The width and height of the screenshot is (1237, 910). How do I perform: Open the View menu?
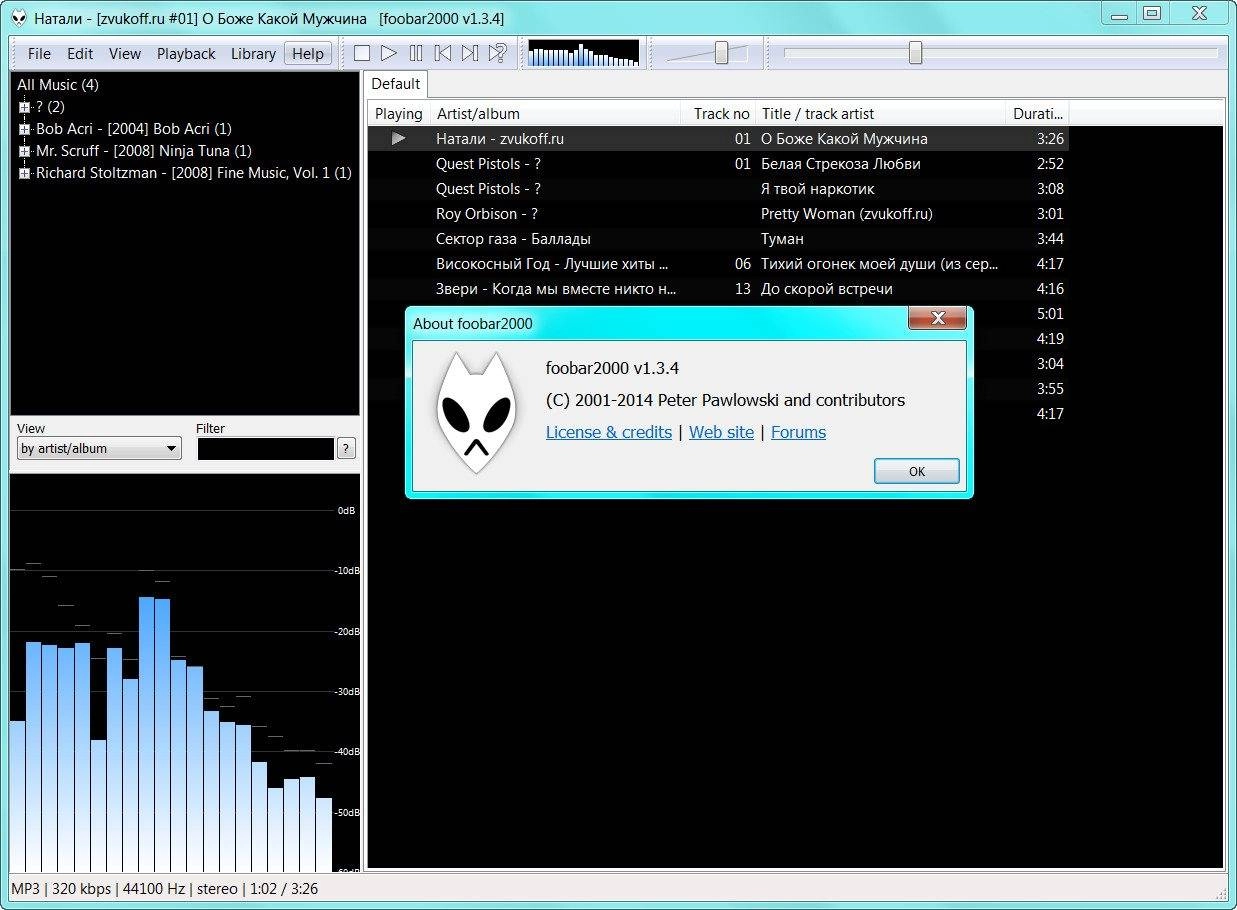tap(125, 54)
